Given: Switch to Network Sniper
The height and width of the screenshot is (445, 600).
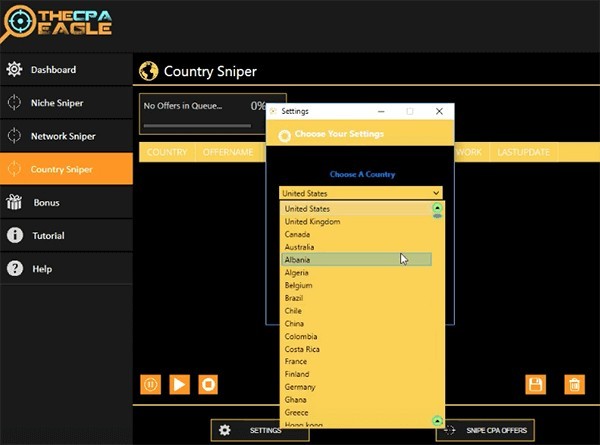Looking at the screenshot, I should (x=66, y=136).
